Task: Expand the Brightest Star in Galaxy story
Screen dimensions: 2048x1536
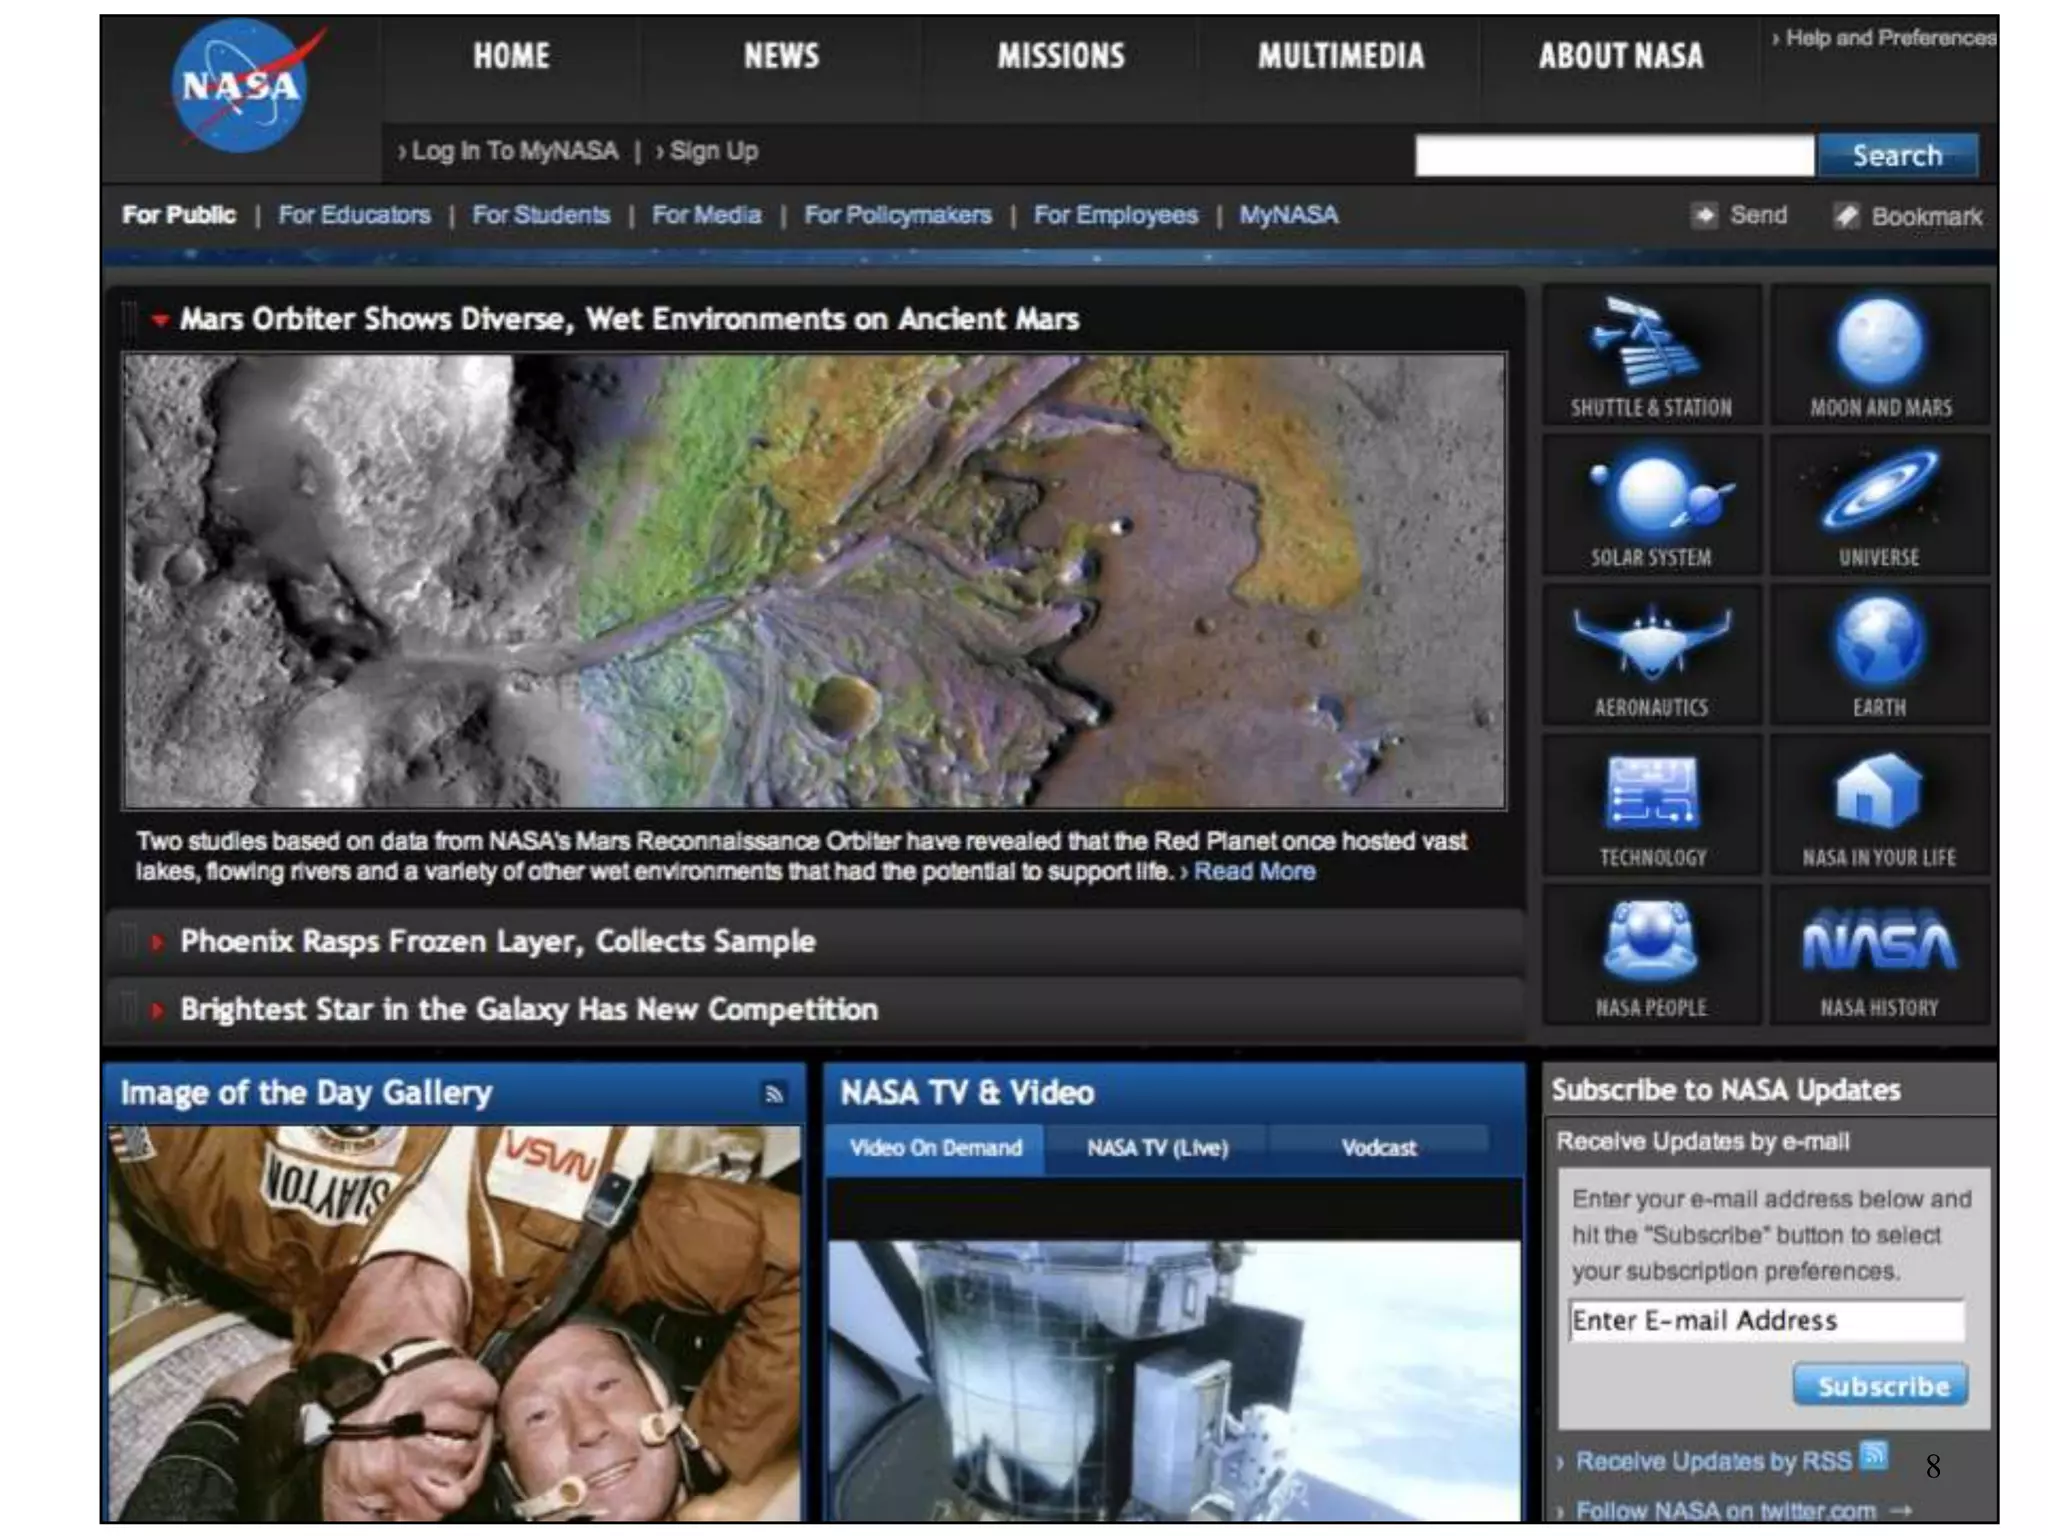Action: (528, 1009)
